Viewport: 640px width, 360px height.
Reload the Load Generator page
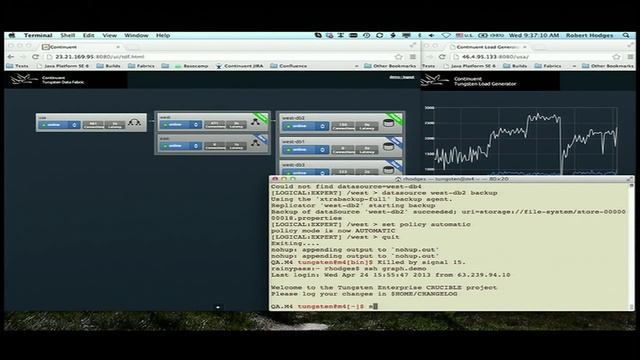pyautogui.click(x=442, y=57)
